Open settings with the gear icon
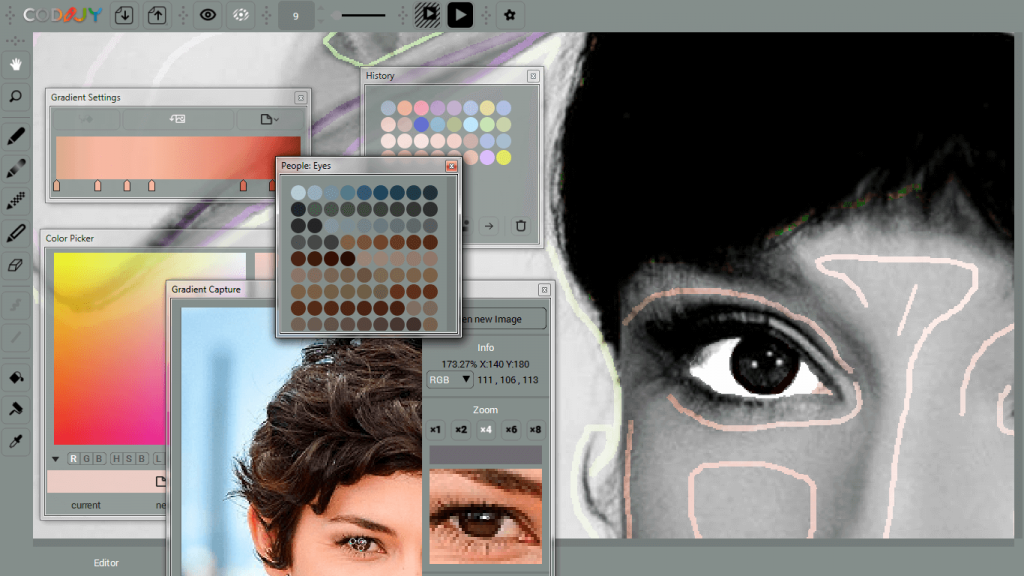Screen dimensions: 1024x576 tap(510, 15)
